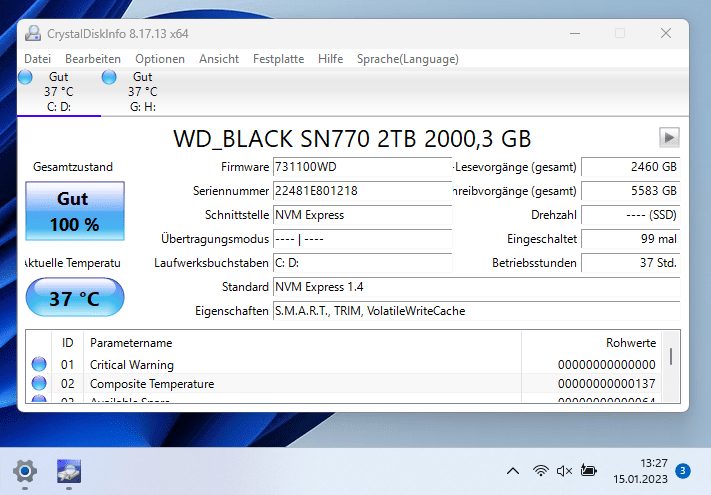Open notifications badge showing 3

tap(683, 471)
